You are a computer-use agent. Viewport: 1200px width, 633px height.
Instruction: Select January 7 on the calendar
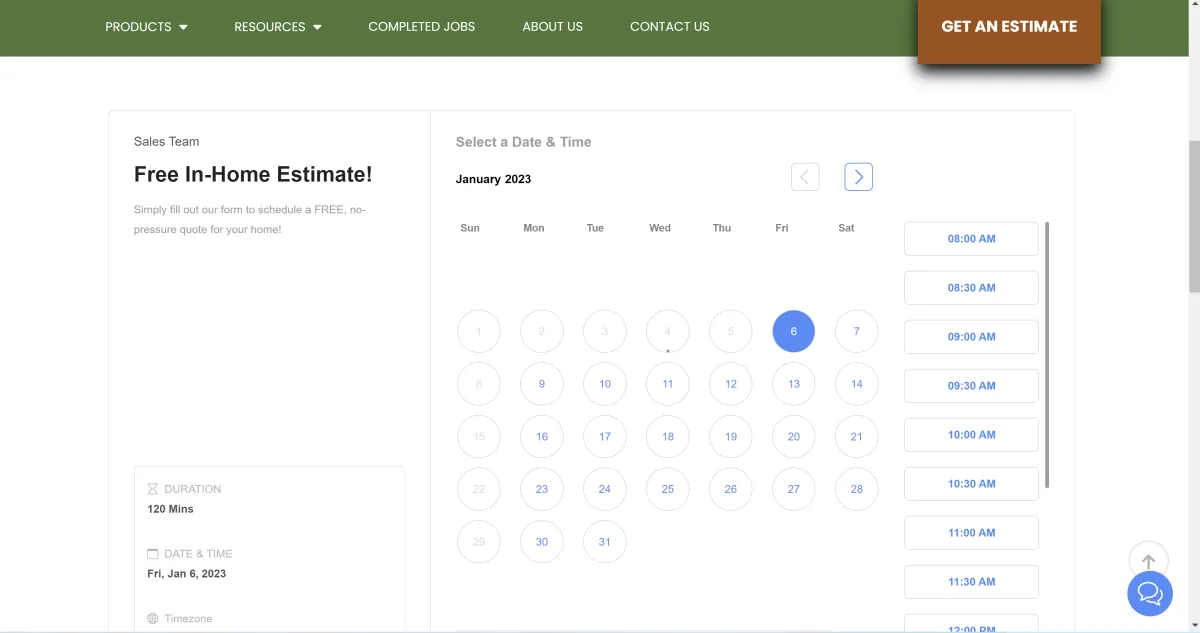pos(857,331)
